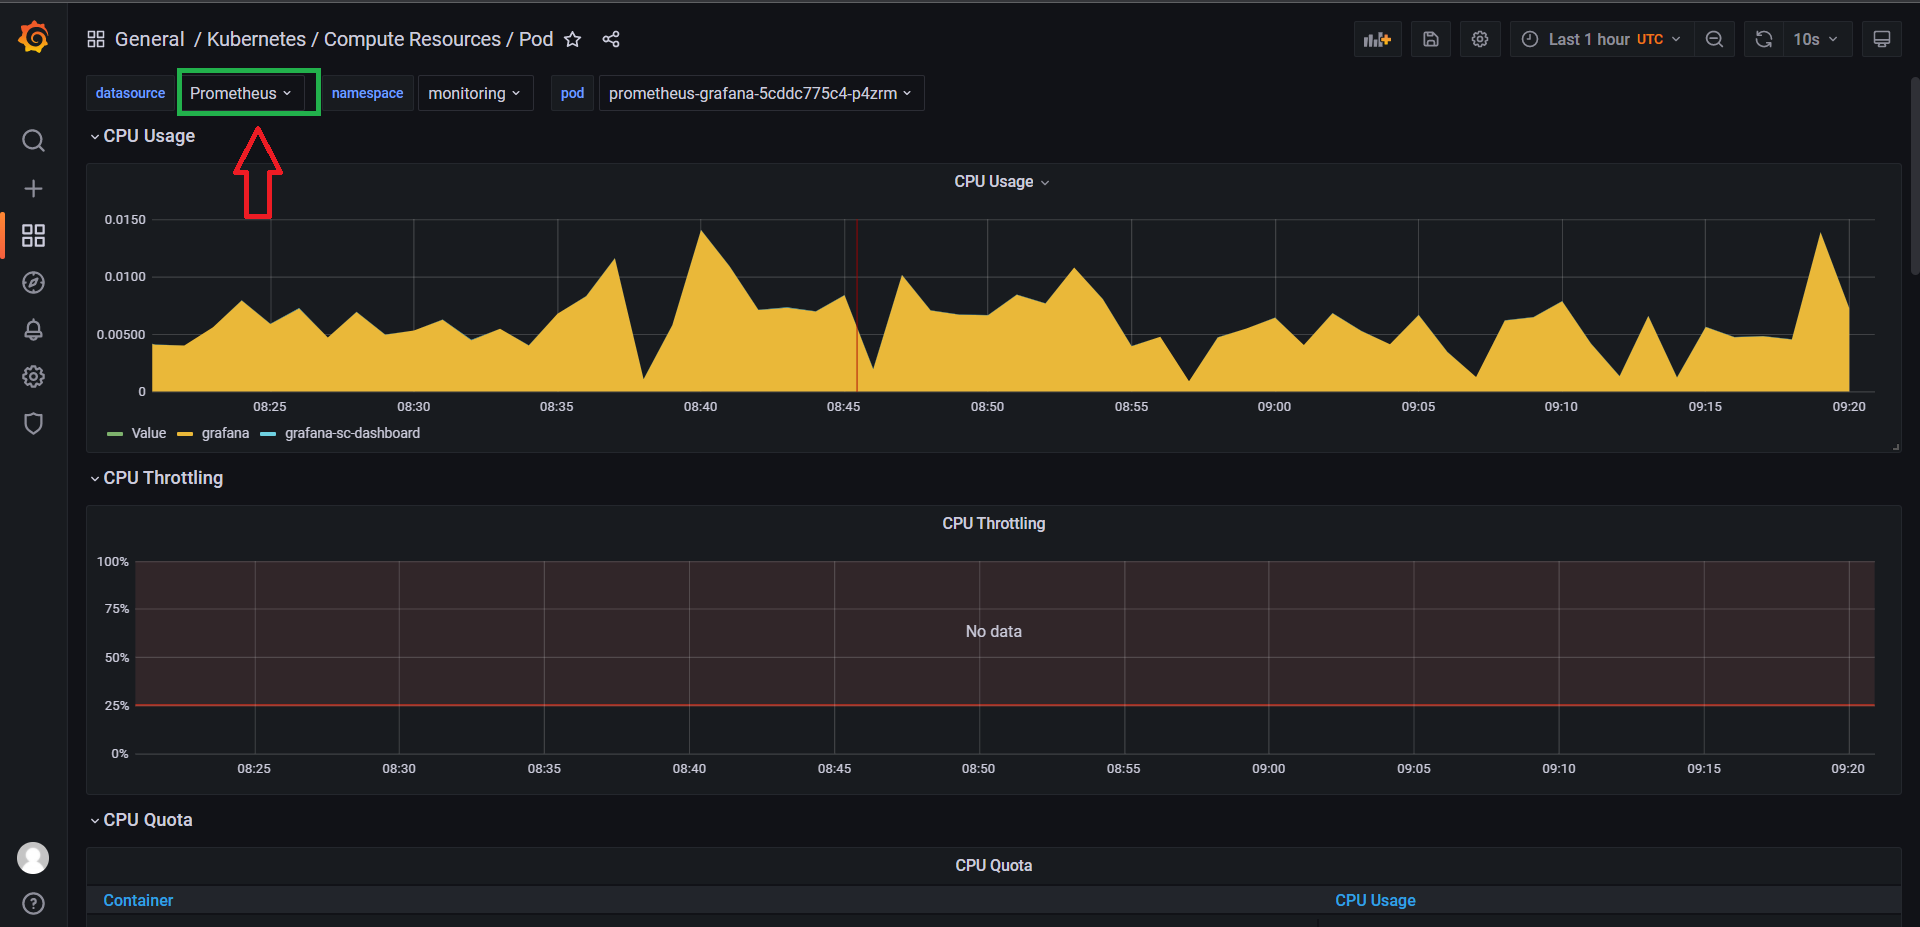The width and height of the screenshot is (1920, 927).
Task: Zoom out the time range
Action: pos(1714,39)
